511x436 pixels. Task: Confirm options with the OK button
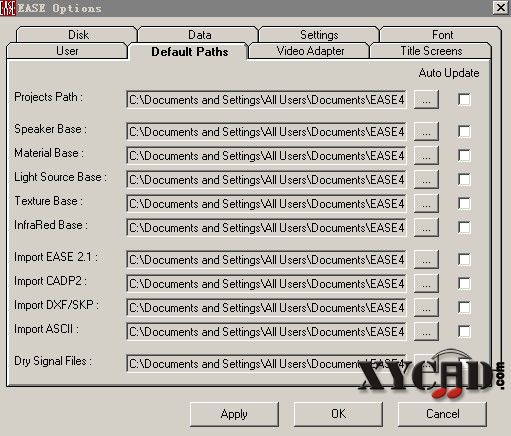click(x=338, y=414)
